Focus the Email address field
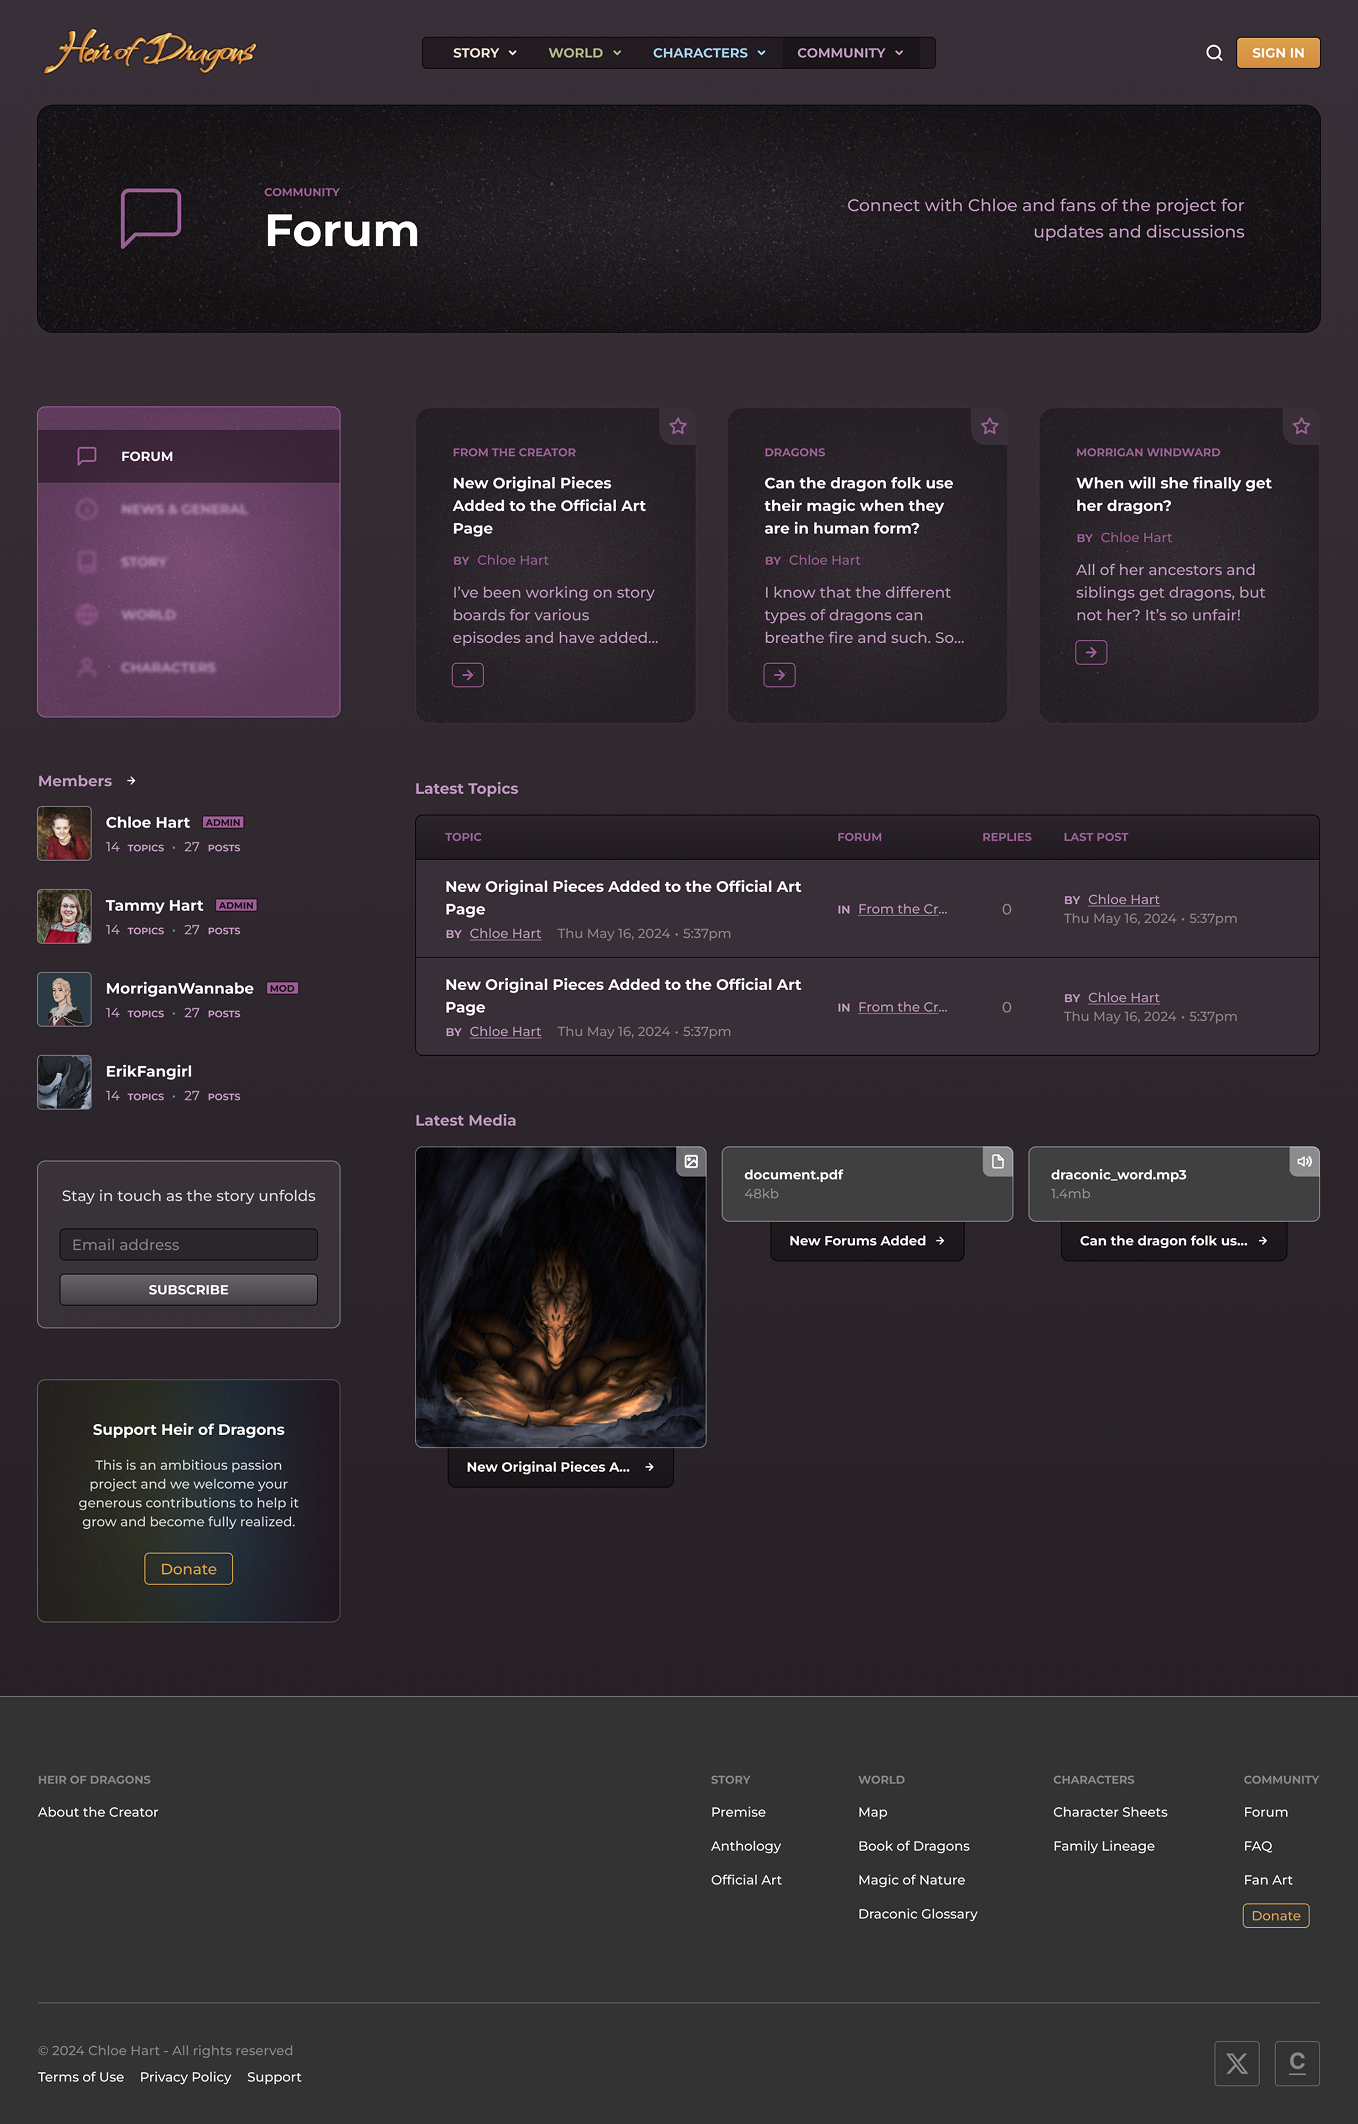This screenshot has height=2124, width=1358. click(189, 1245)
